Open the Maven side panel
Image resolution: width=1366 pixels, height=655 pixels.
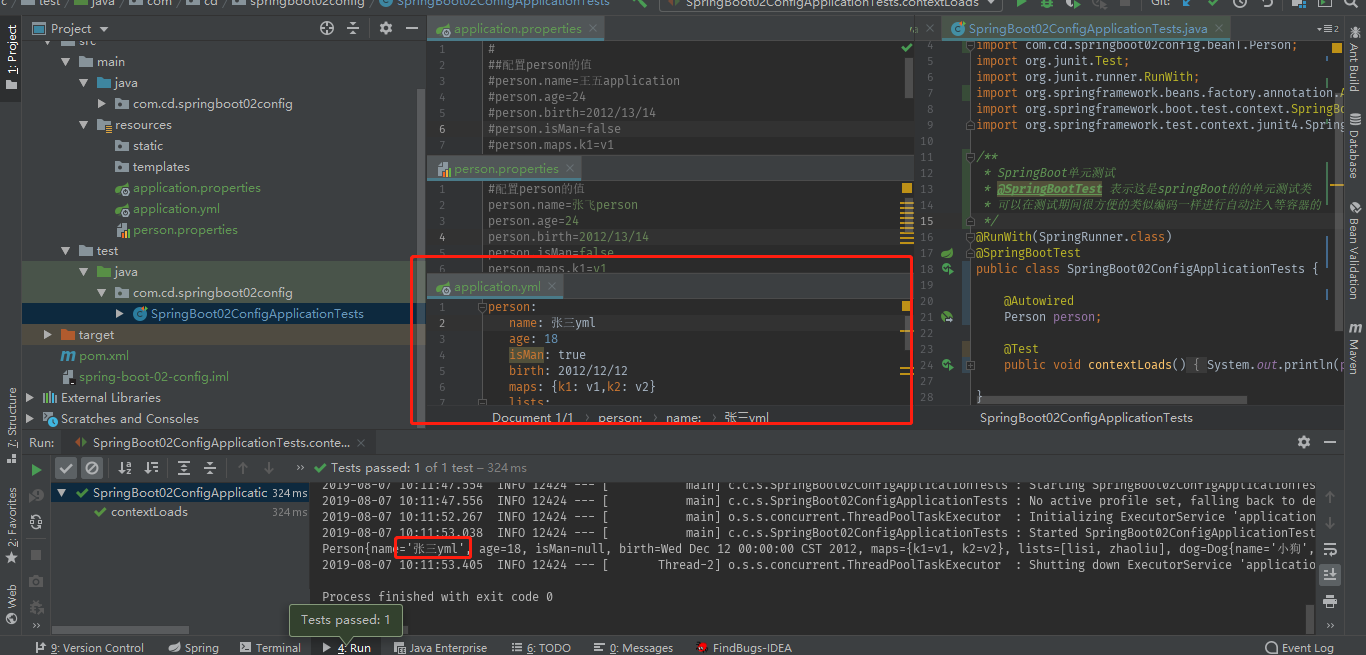[x=1354, y=347]
